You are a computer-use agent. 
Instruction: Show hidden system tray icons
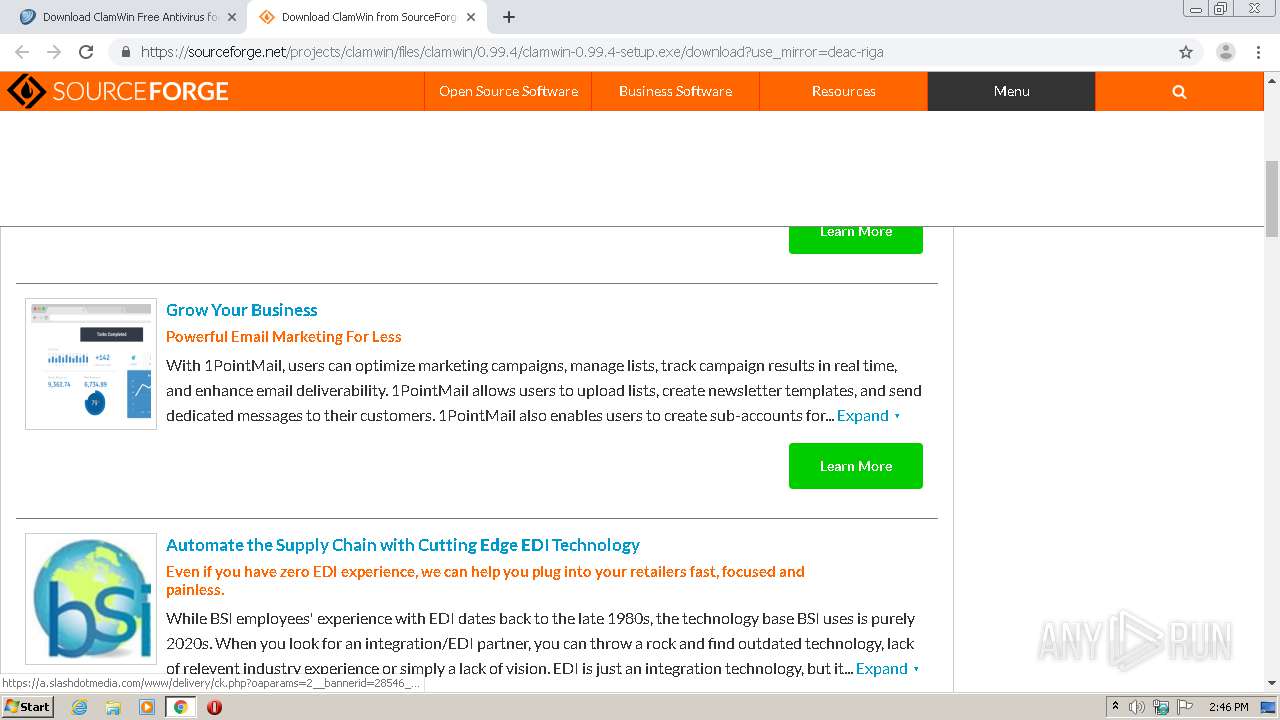[x=1115, y=707]
